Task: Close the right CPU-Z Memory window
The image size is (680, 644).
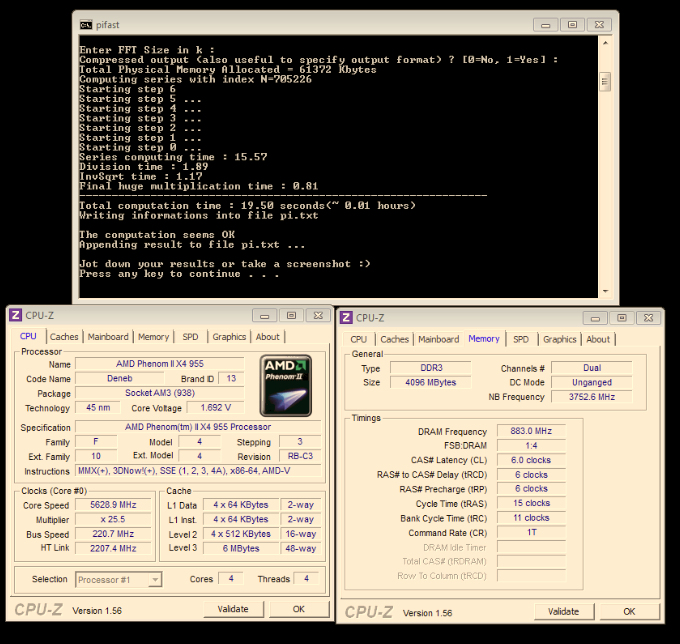Action: coord(648,318)
